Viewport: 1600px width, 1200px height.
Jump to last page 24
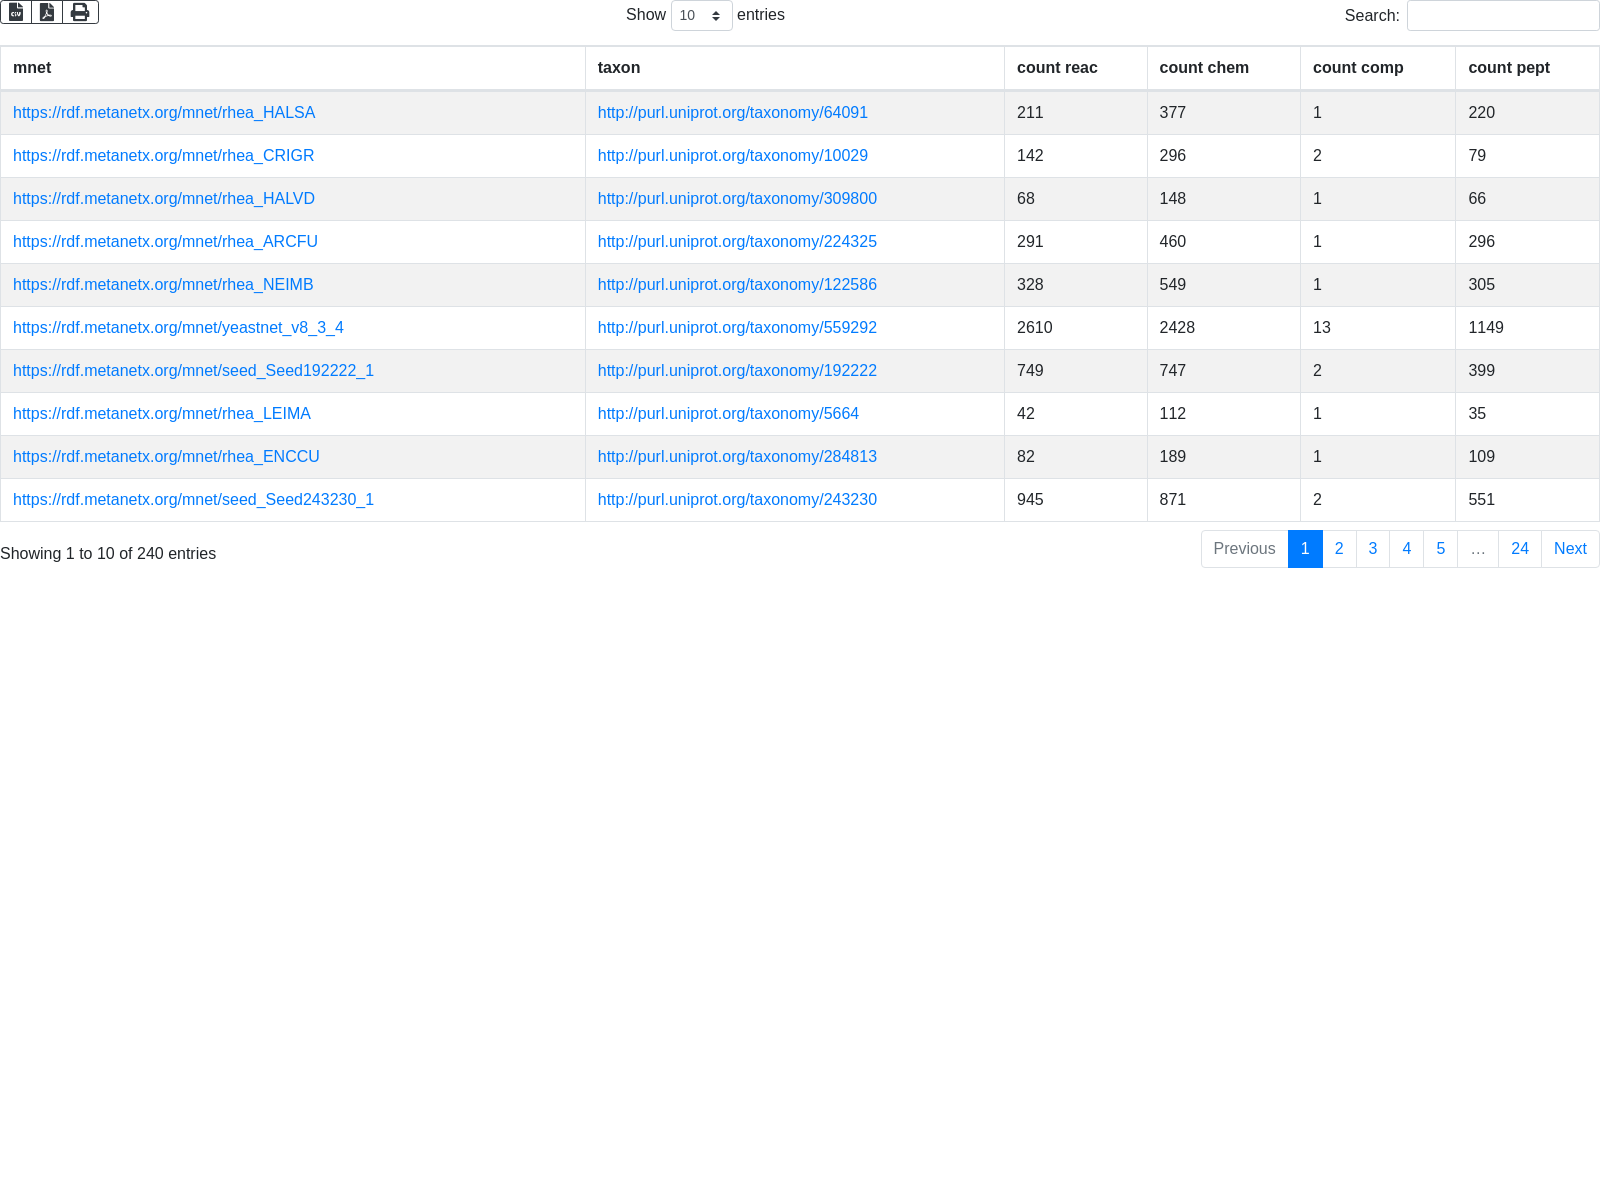click(x=1519, y=549)
